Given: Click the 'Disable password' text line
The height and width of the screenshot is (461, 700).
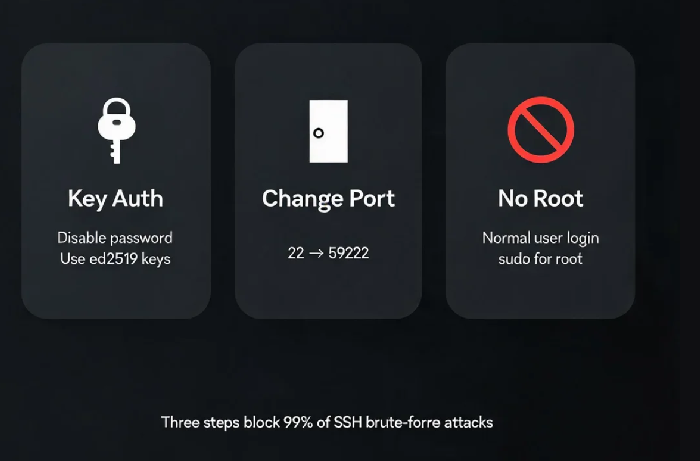Looking at the screenshot, I should [115, 238].
